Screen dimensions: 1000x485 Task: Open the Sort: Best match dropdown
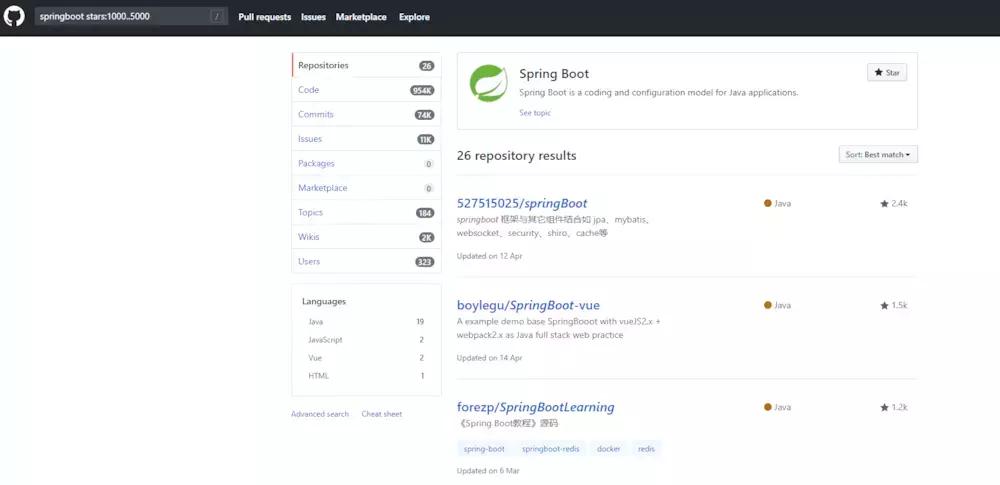[x=878, y=154]
